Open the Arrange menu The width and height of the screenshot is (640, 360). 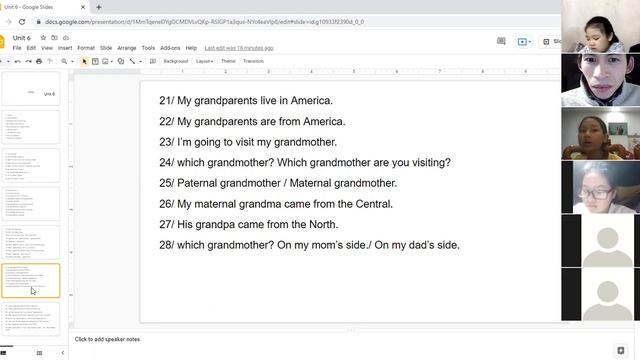127,48
